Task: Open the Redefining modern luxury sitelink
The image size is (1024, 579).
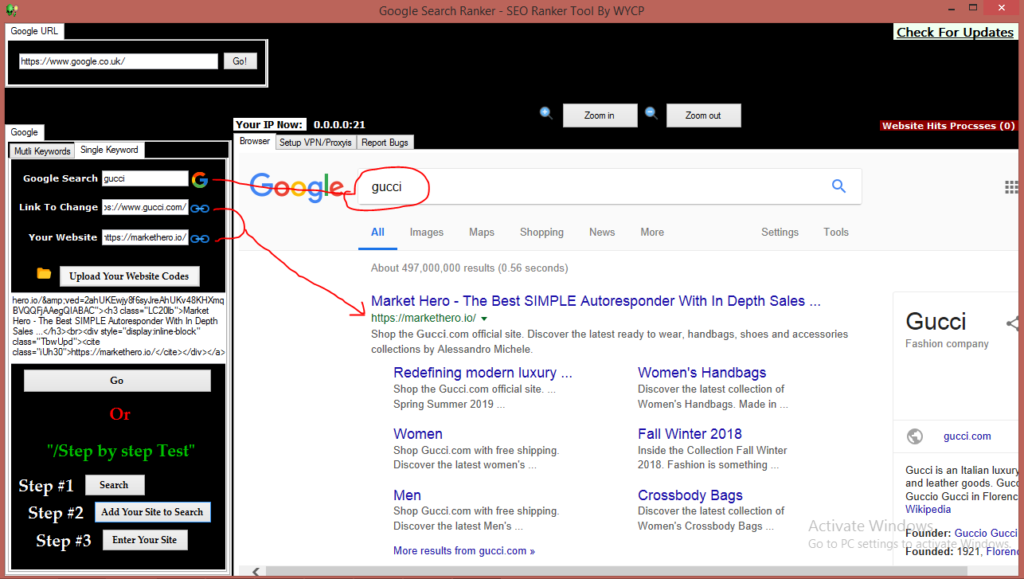Action: pos(483,373)
